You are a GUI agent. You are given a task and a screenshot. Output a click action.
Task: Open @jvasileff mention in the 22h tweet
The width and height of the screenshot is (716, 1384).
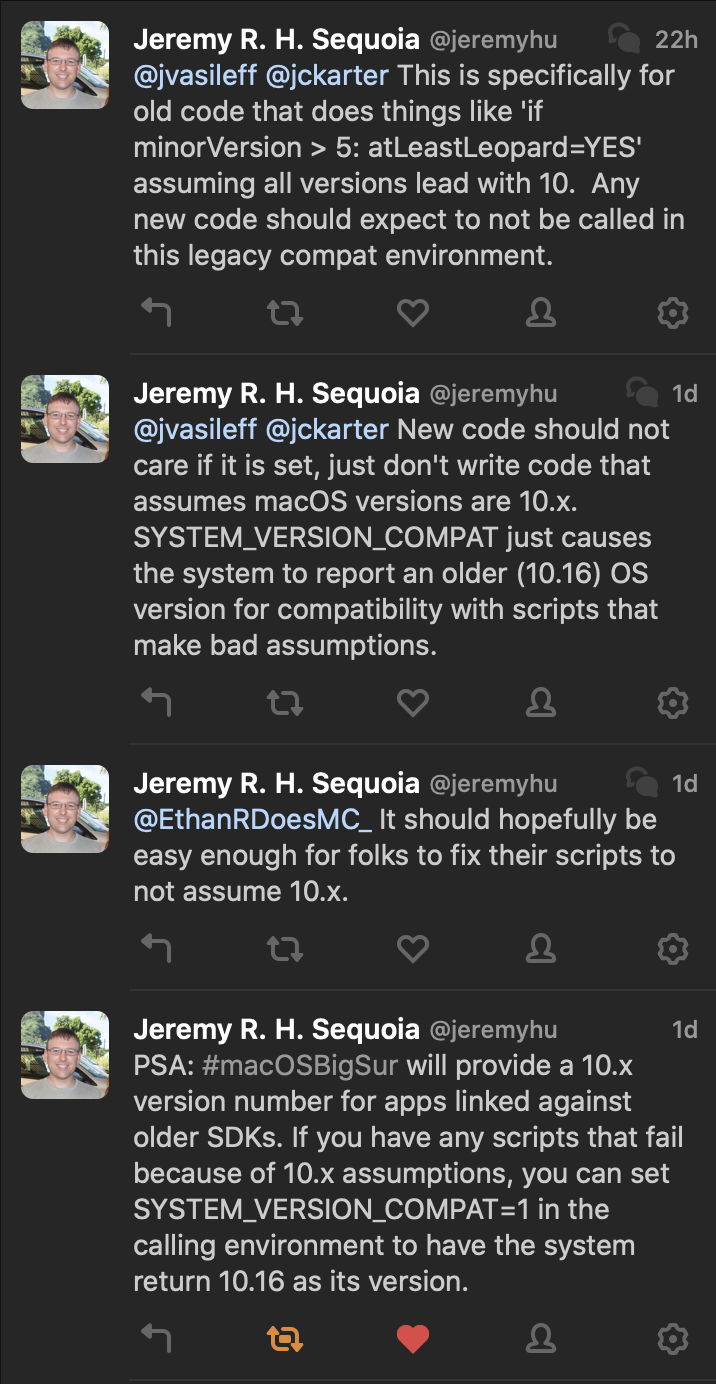[195, 76]
